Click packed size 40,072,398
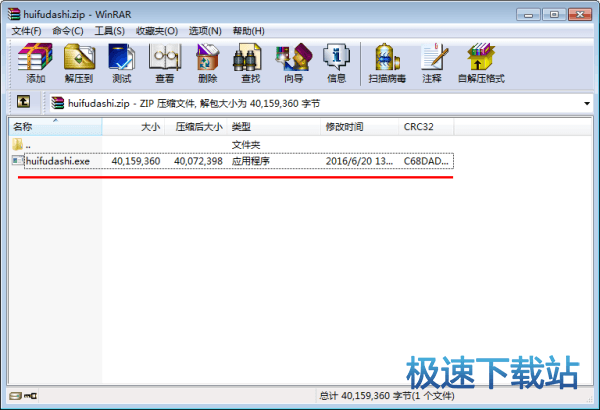The height and width of the screenshot is (410, 600). click(198, 161)
